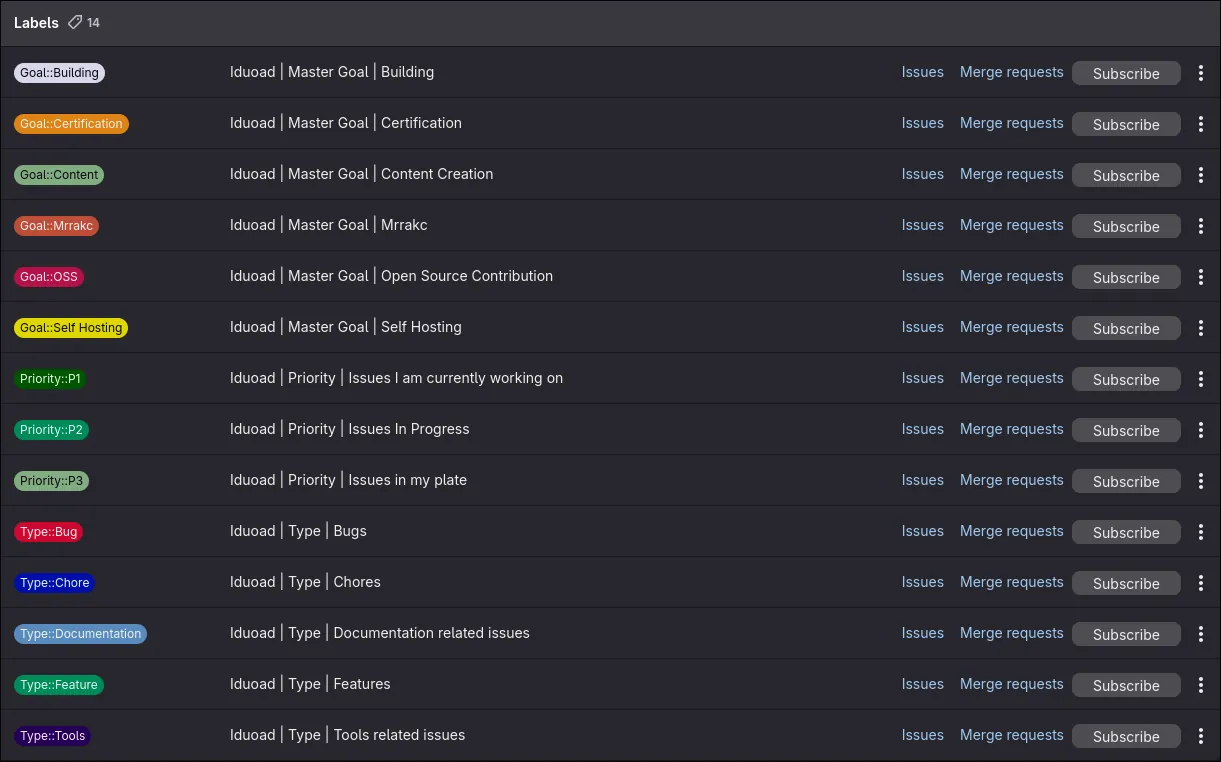
Task: View Merge requests for Priority::P3 label
Action: point(1011,480)
